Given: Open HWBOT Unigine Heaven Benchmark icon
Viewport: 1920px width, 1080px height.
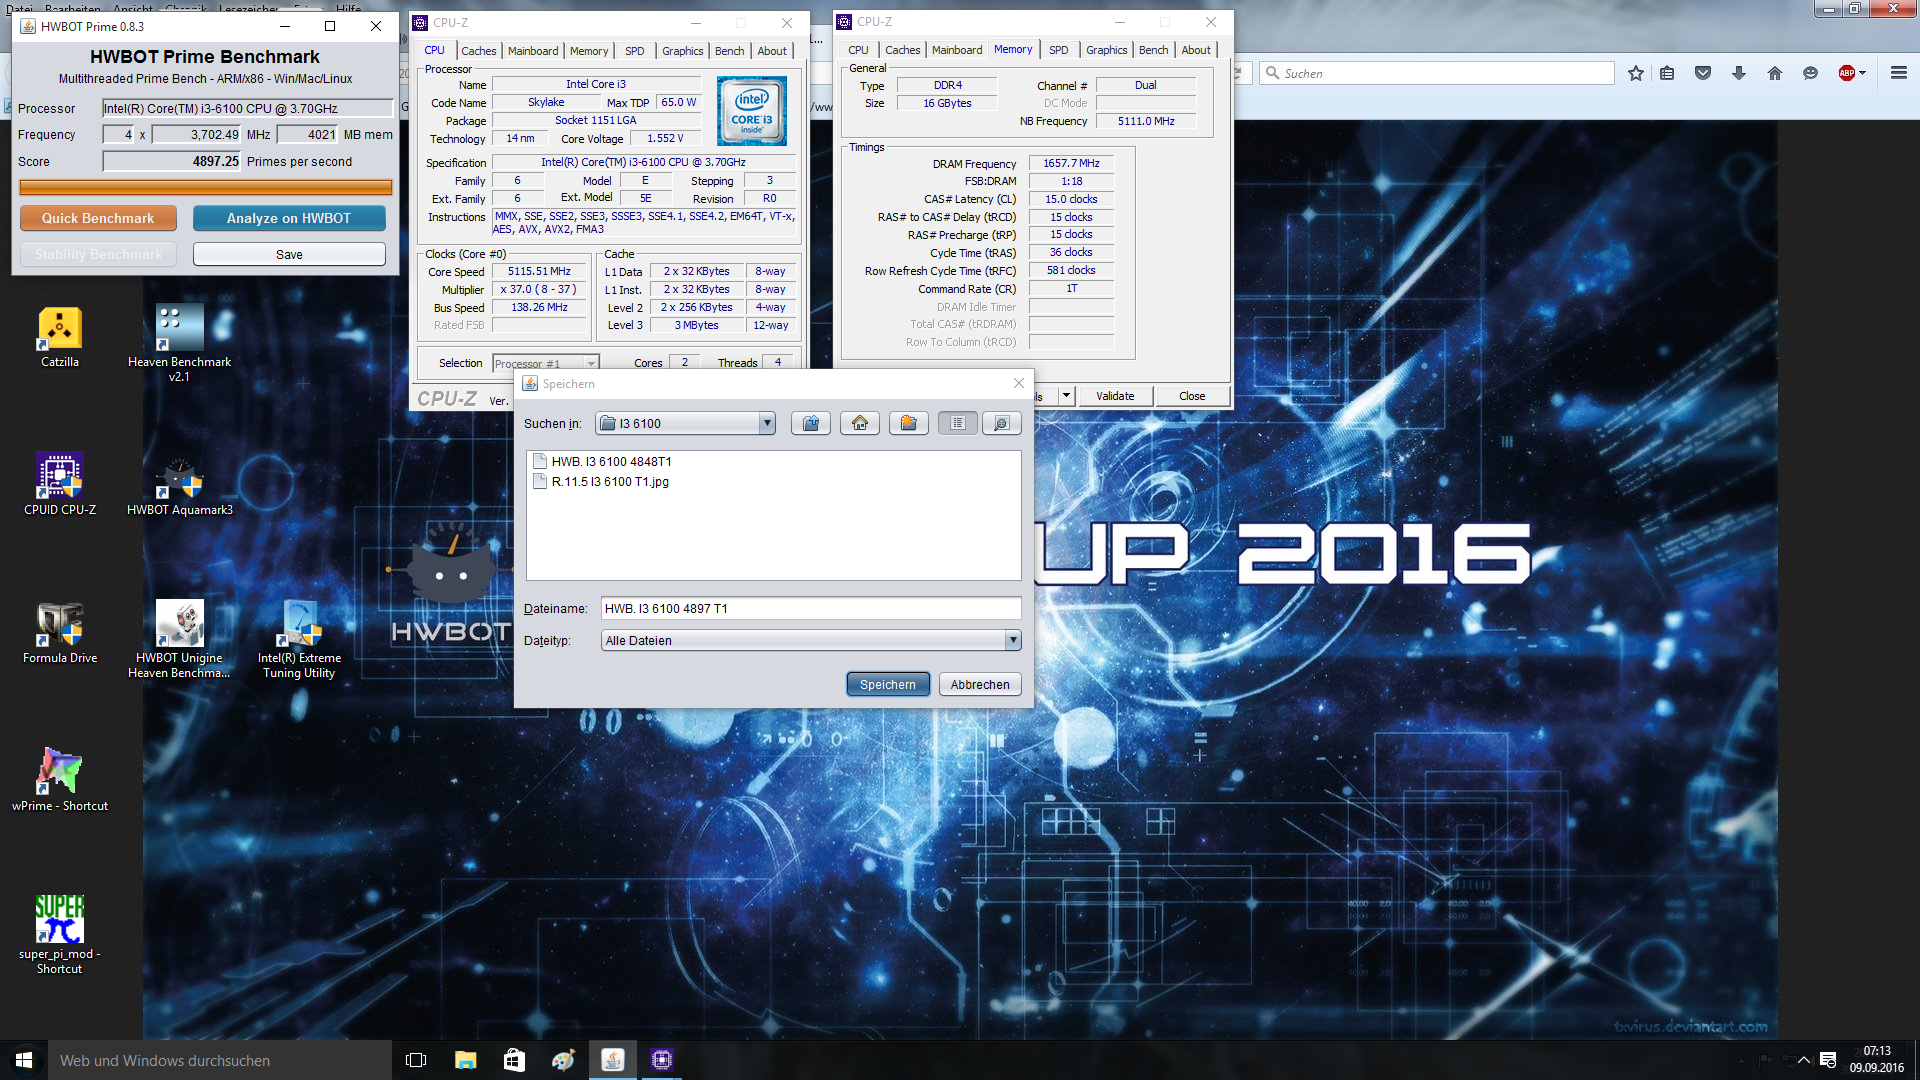Looking at the screenshot, I should [179, 639].
